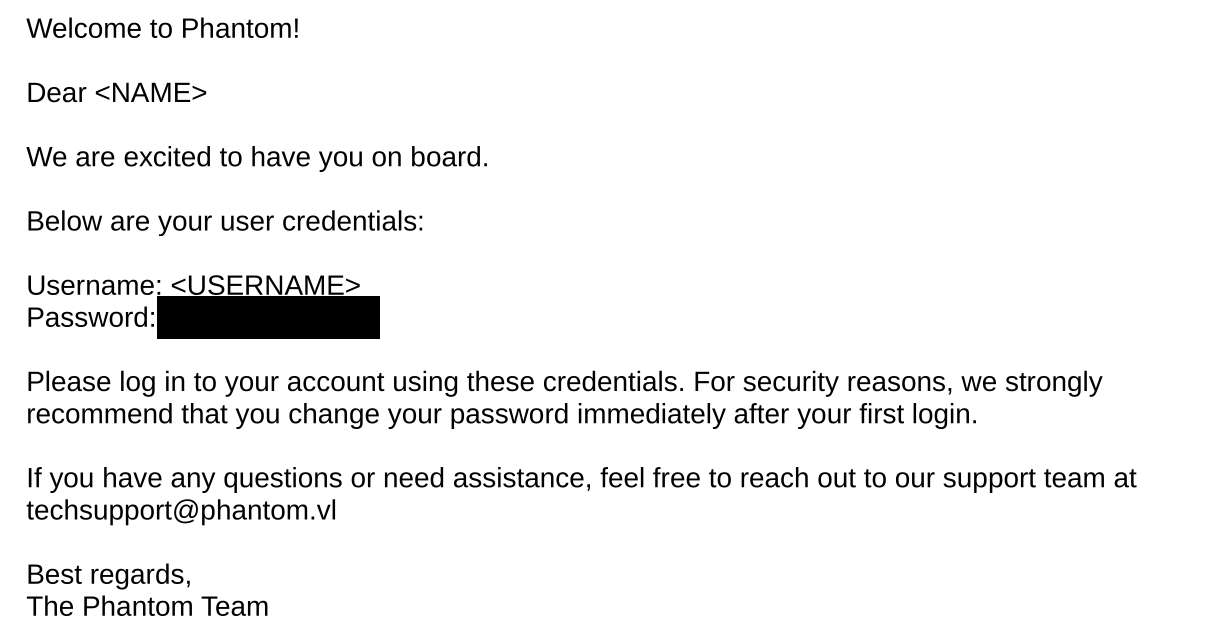Click the techsupport@phantom.vl email address
The image size is (1213, 639).
181,511
